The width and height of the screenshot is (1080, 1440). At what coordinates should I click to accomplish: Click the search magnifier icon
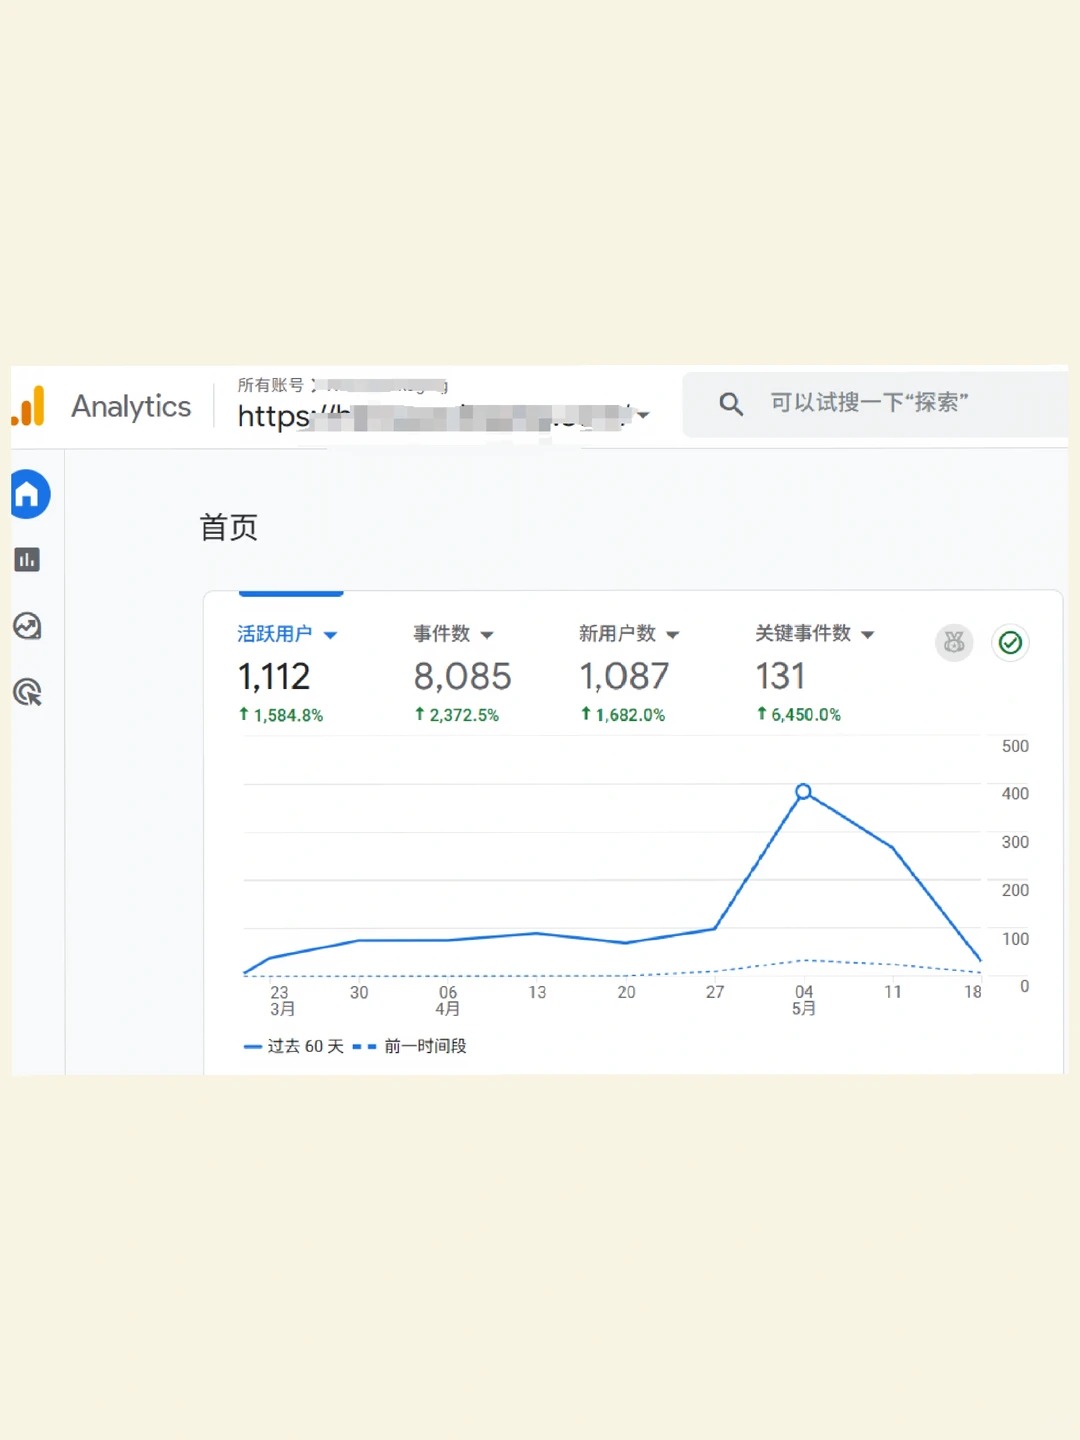[731, 404]
